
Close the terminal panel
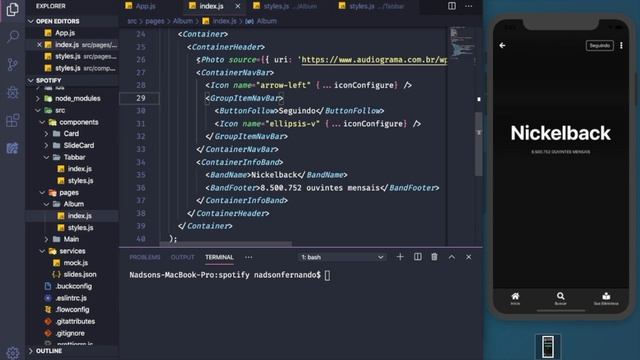click(x=469, y=257)
